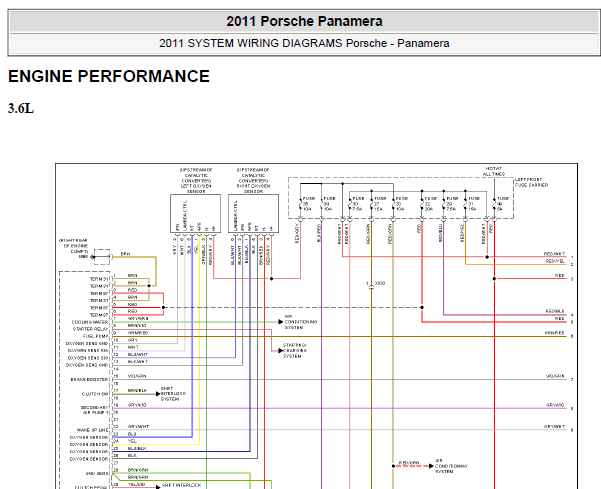The height and width of the screenshot is (489, 601).
Task: Click the 'LEFT FRONT FUSE CARRIER' label
Action: pyautogui.click(x=531, y=182)
